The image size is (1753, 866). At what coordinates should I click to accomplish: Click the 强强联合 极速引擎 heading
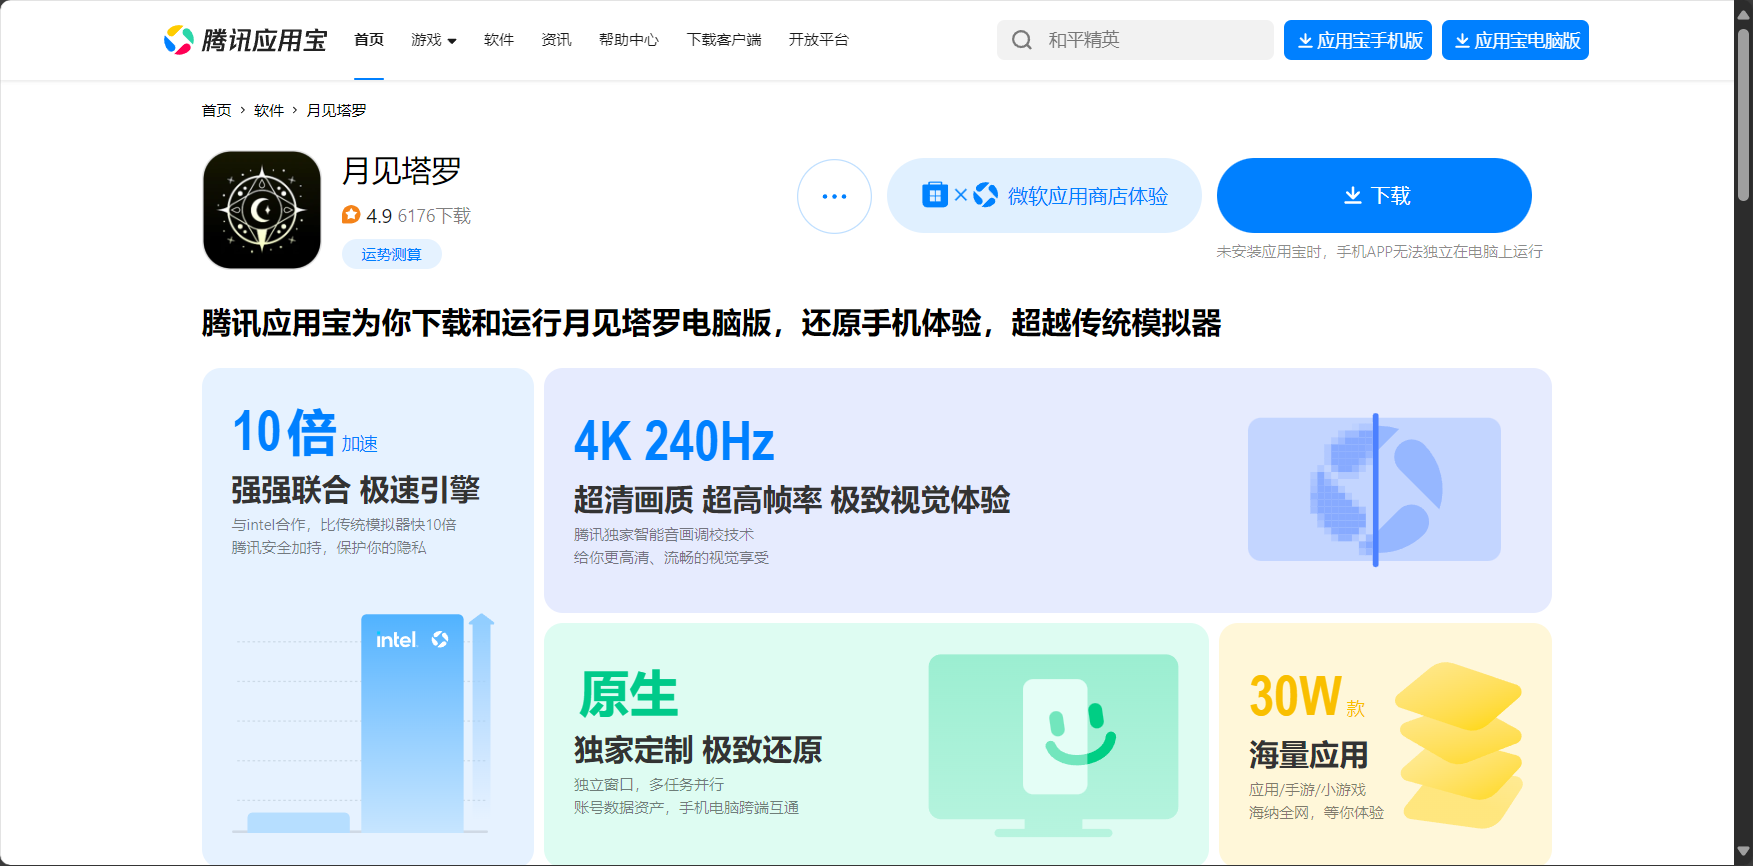pos(355,490)
